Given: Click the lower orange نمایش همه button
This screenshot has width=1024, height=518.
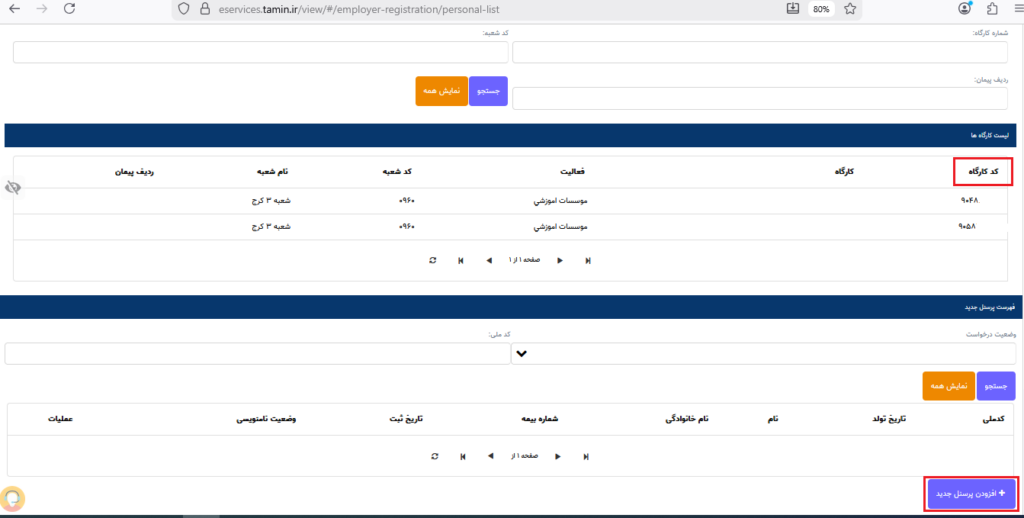Looking at the screenshot, I should [x=948, y=386].
